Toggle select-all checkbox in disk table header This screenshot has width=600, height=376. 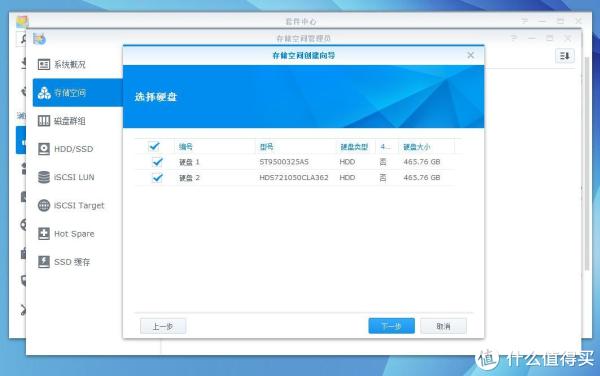pos(154,146)
